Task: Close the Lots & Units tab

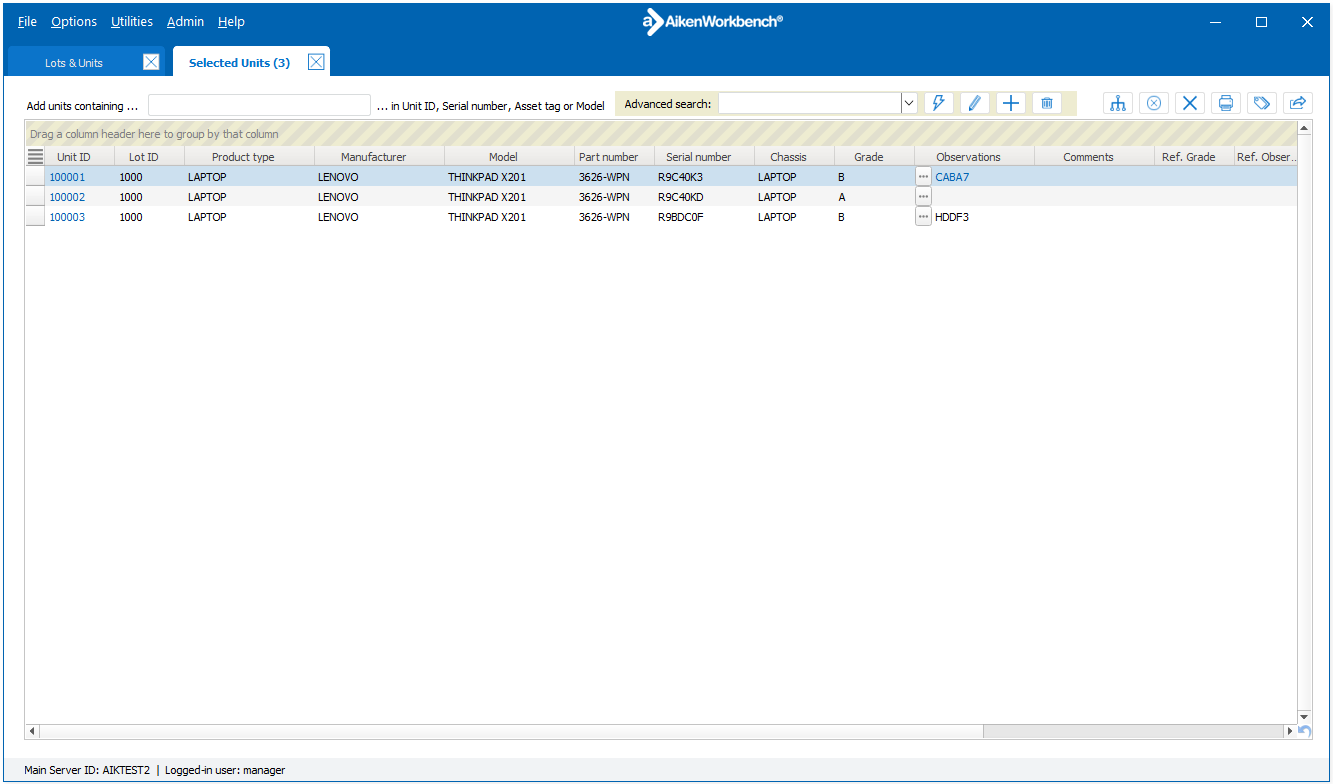Action: [x=151, y=62]
